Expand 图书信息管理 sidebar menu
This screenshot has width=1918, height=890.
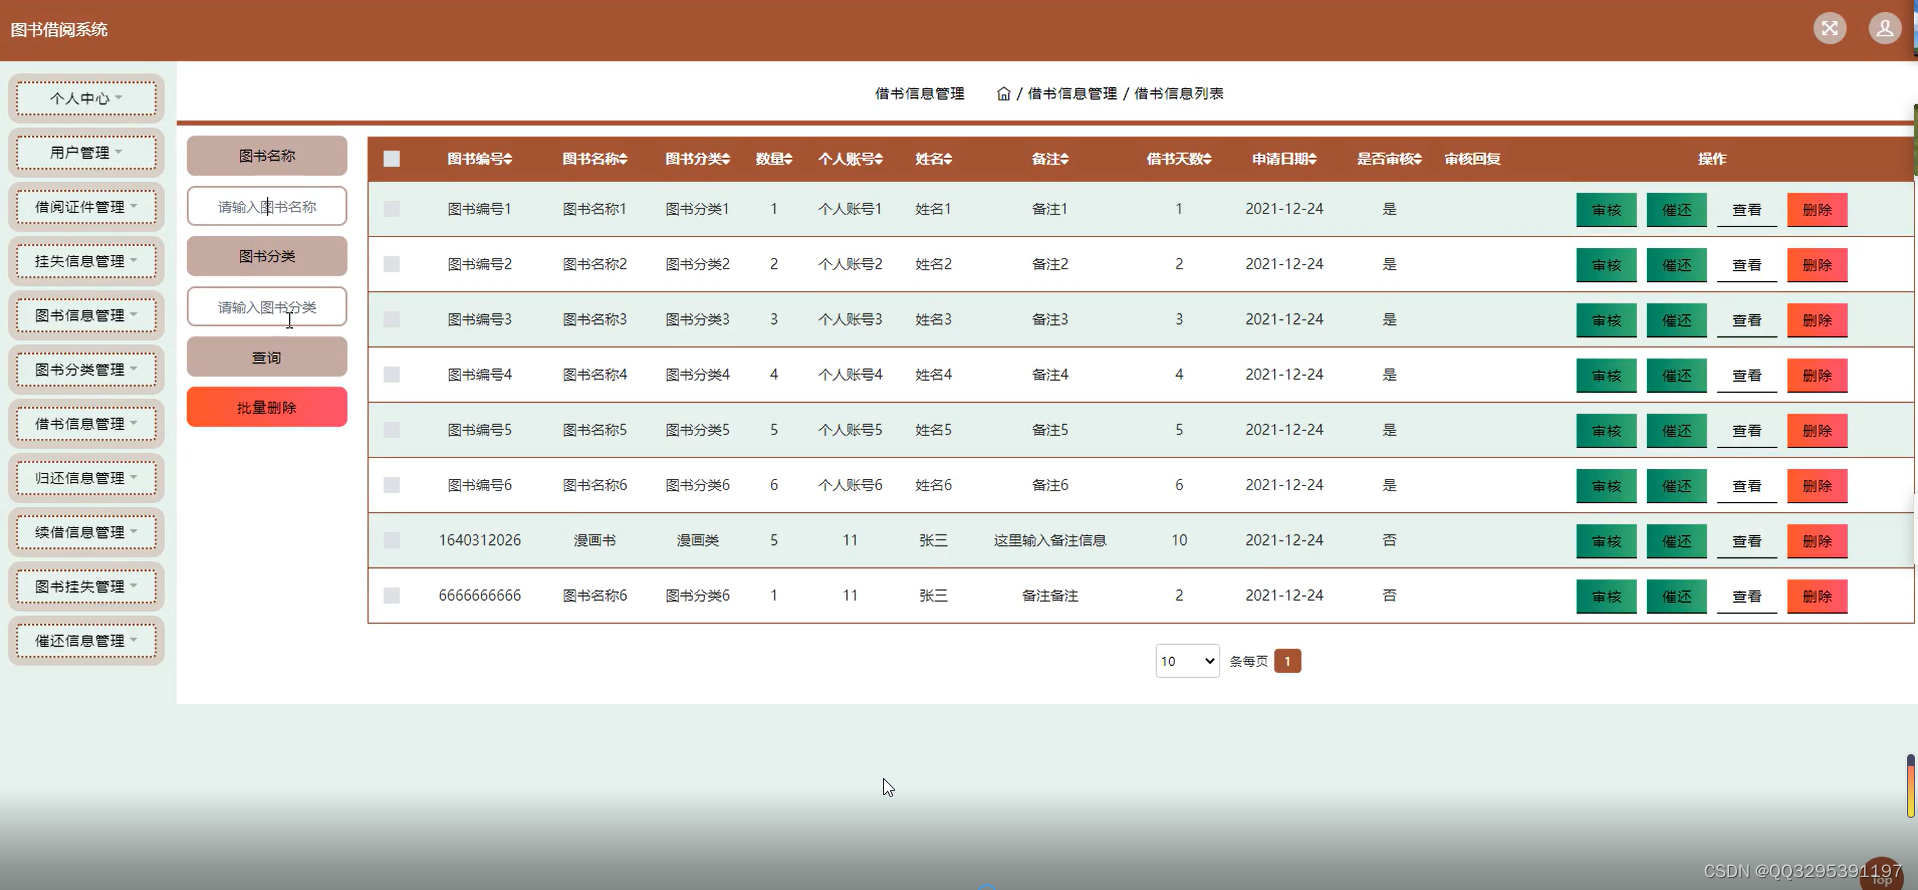pos(86,315)
